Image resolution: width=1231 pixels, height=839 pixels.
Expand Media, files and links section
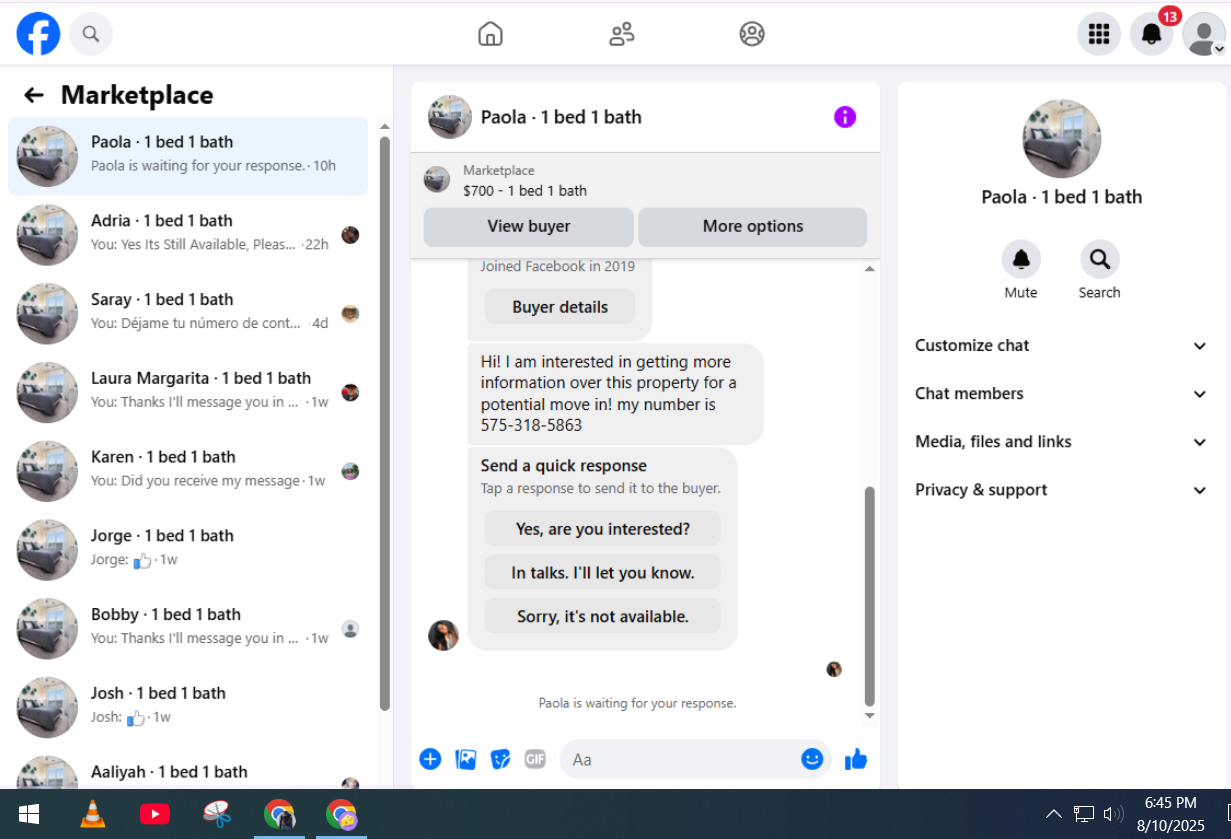pyautogui.click(x=1061, y=441)
